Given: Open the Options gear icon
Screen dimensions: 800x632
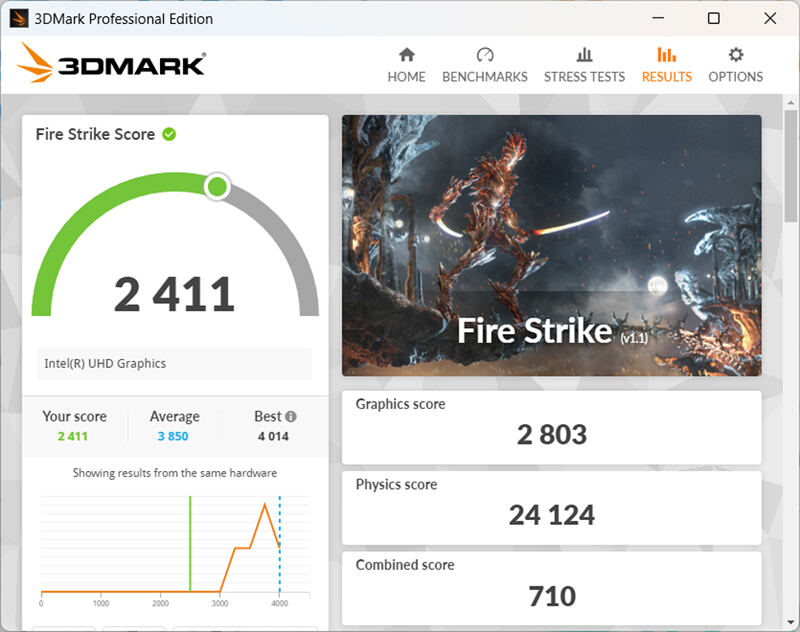Looking at the screenshot, I should (736, 55).
